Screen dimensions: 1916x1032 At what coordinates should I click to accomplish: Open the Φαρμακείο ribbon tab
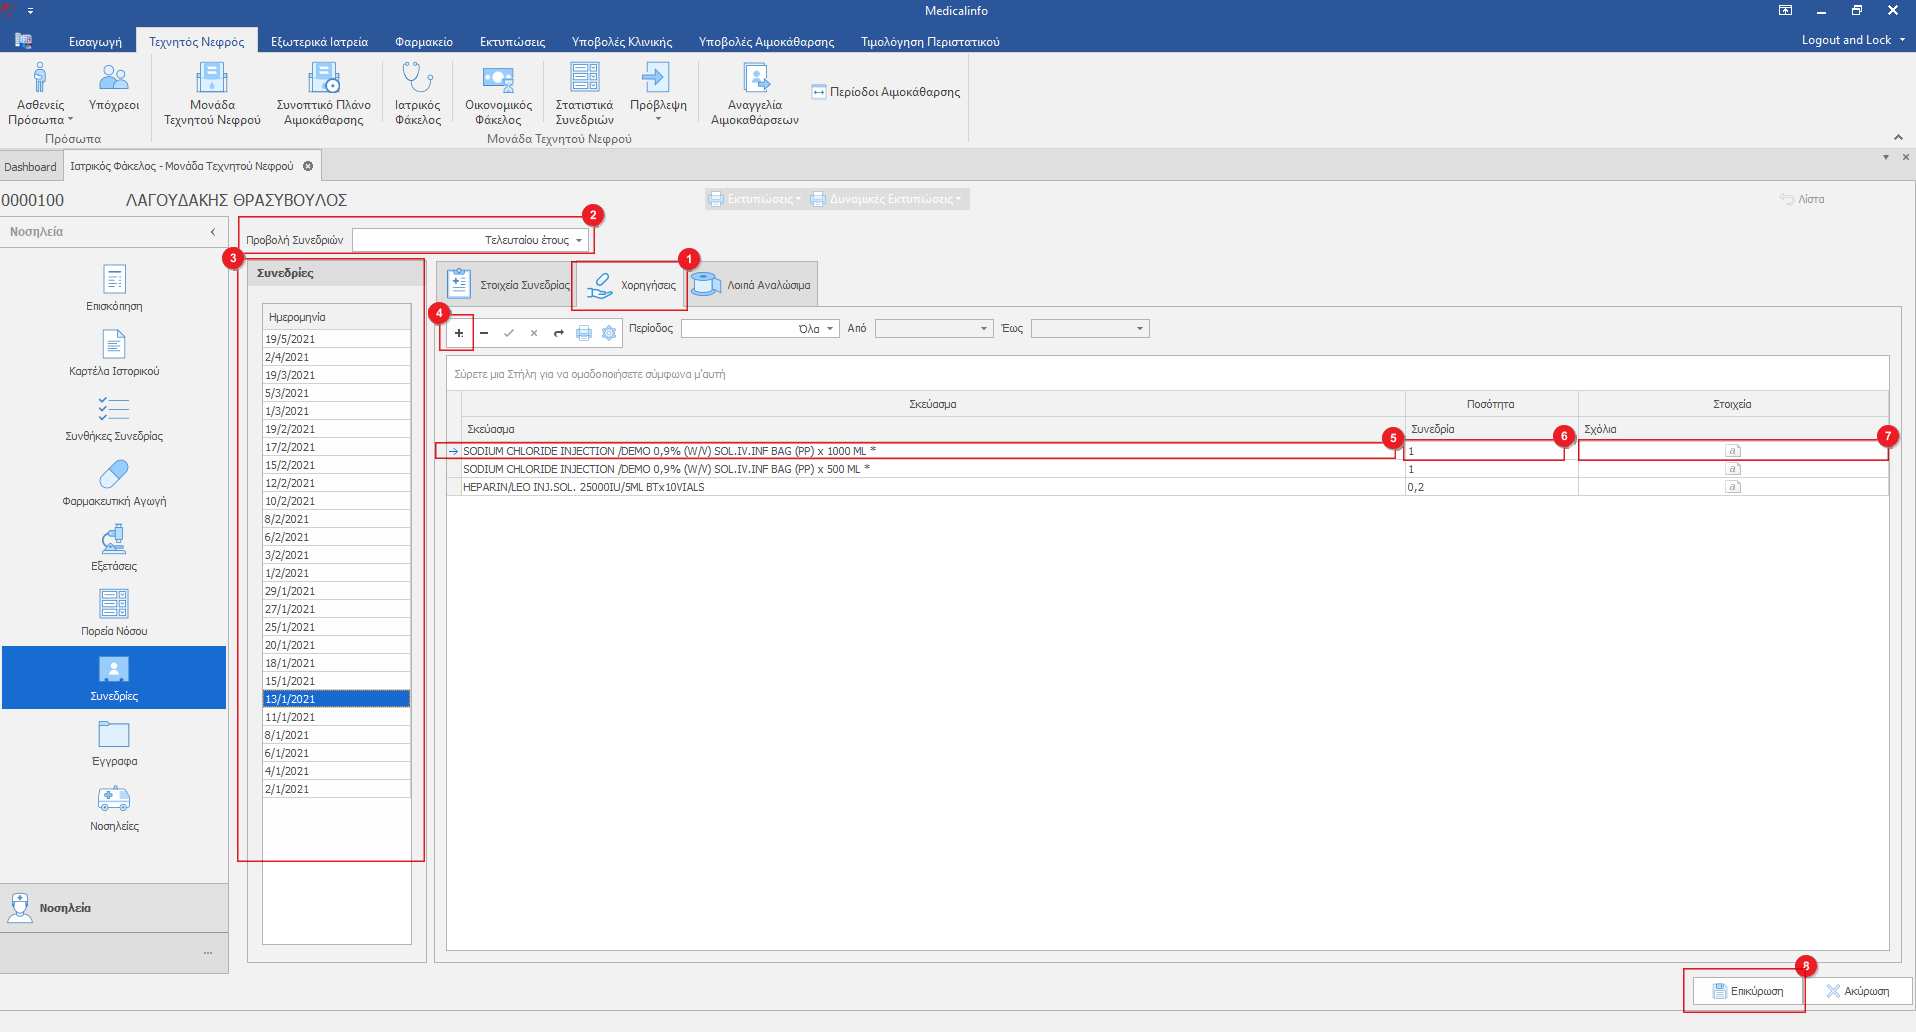click(423, 42)
